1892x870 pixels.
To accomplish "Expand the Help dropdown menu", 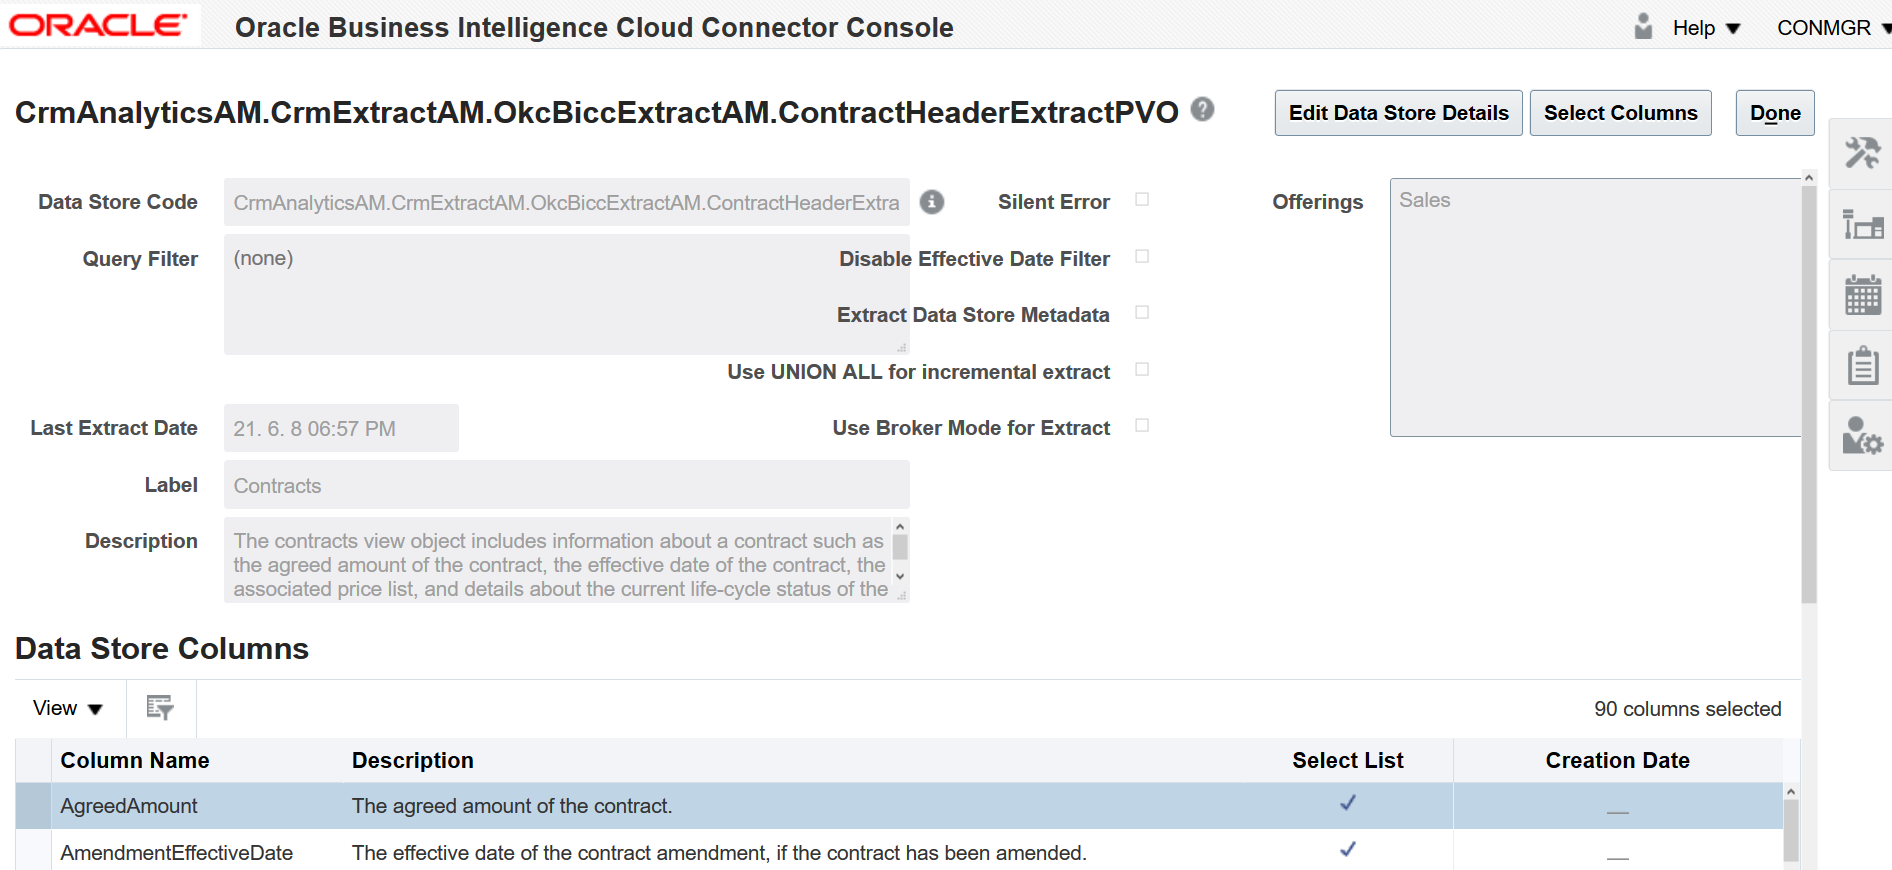I will point(1706,28).
